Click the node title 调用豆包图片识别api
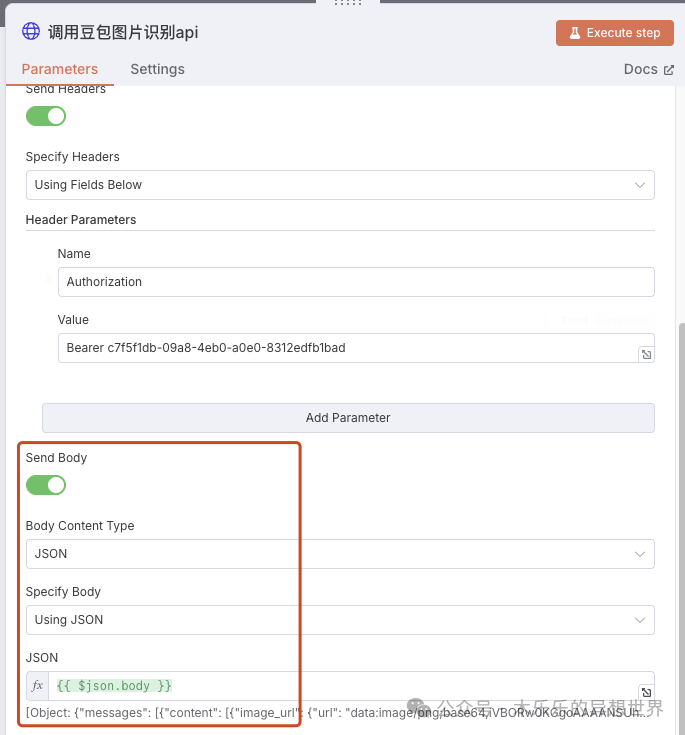685x735 pixels. click(x=123, y=32)
